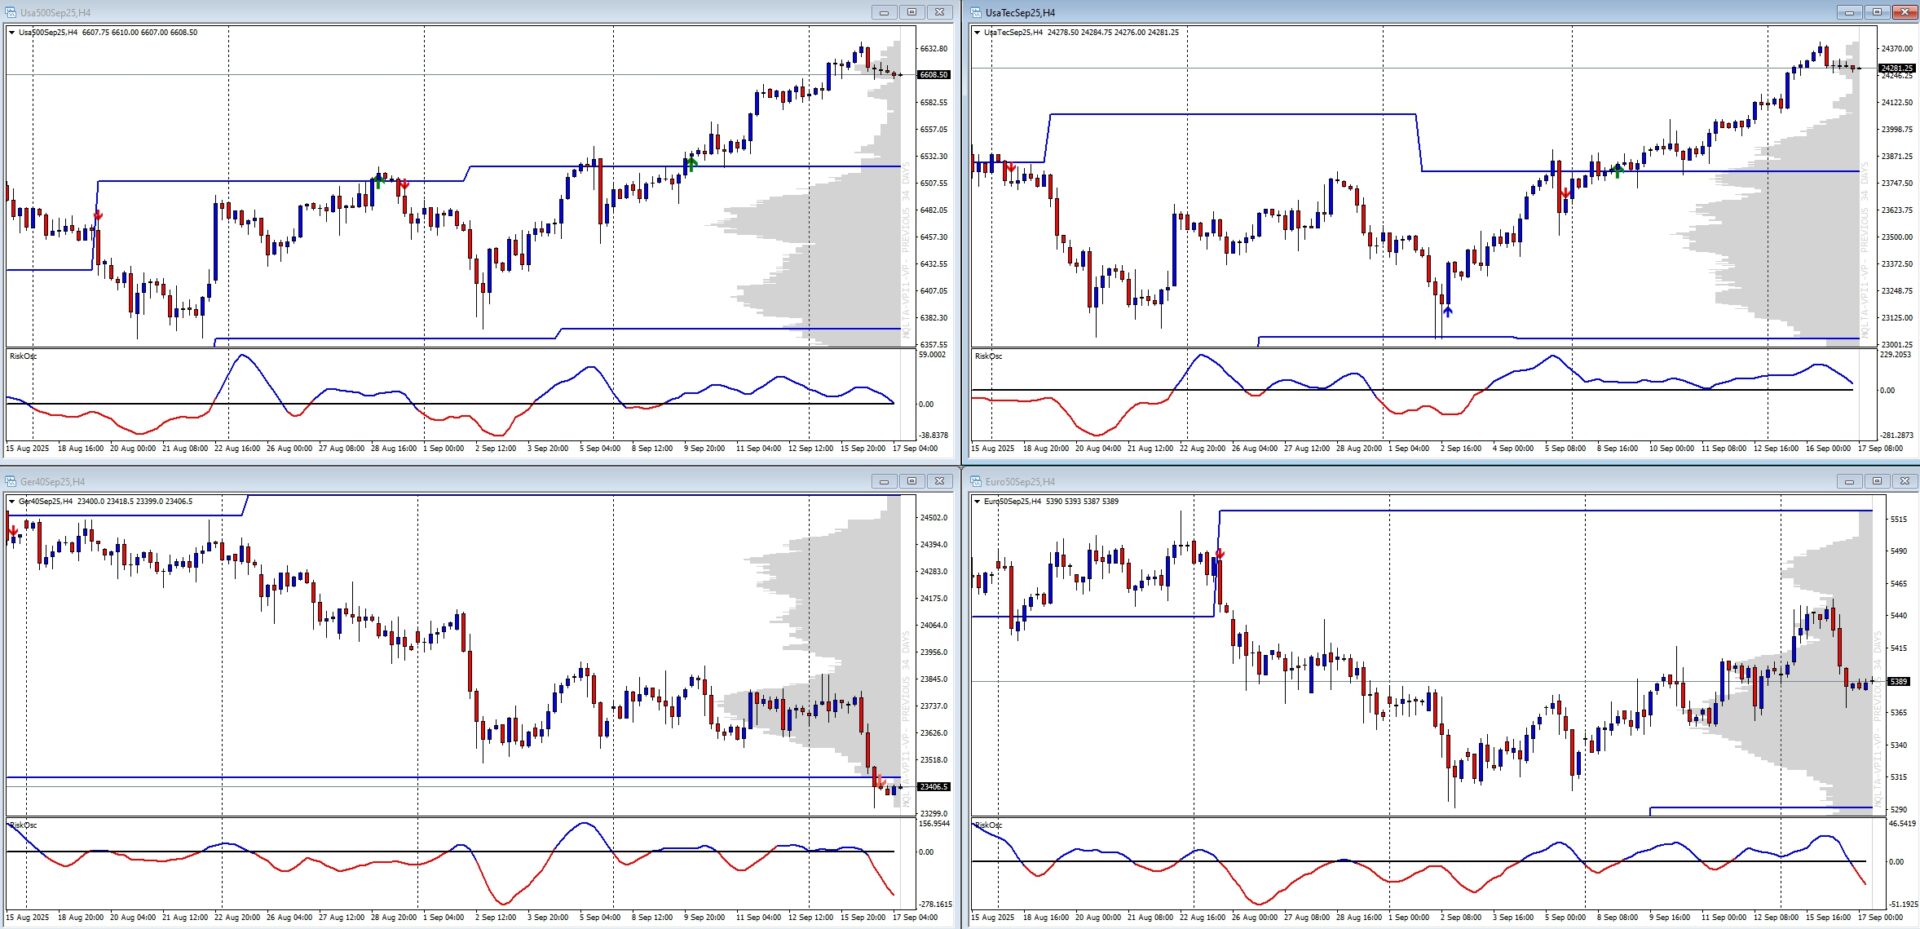Click the 6608.50 current price label

pos(933,75)
